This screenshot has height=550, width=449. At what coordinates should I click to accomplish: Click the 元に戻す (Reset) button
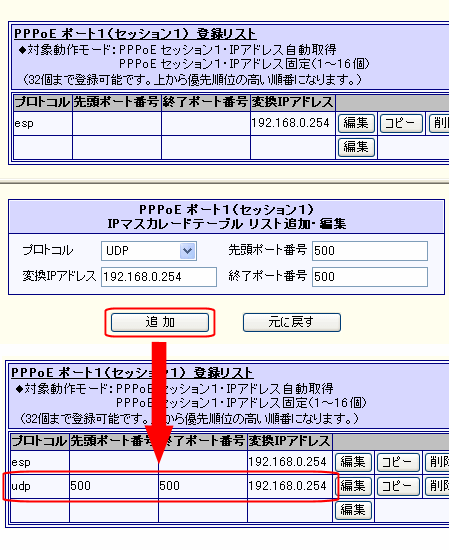coord(291,322)
